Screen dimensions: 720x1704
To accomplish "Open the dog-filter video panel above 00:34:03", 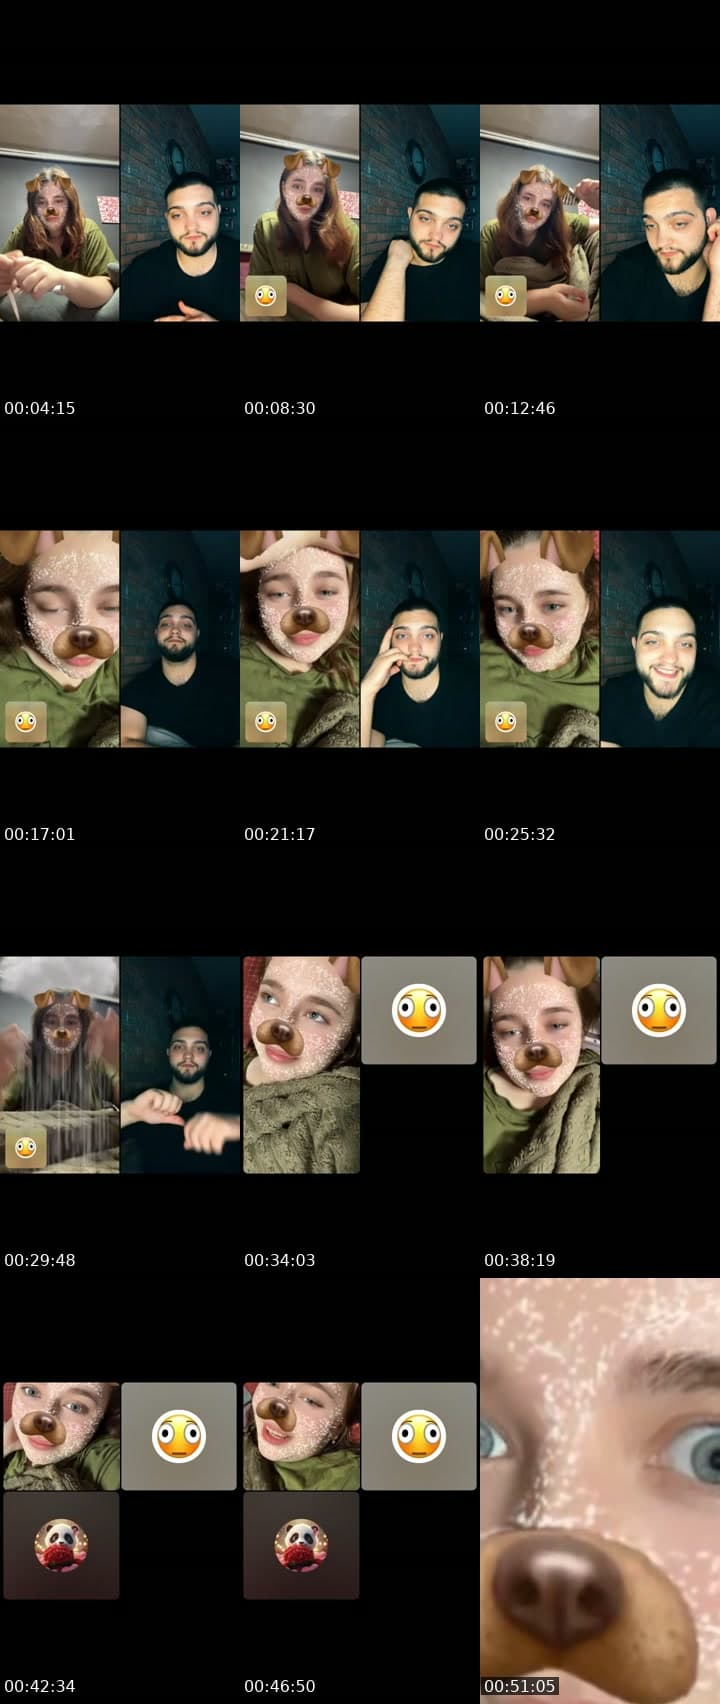I will [x=301, y=1065].
